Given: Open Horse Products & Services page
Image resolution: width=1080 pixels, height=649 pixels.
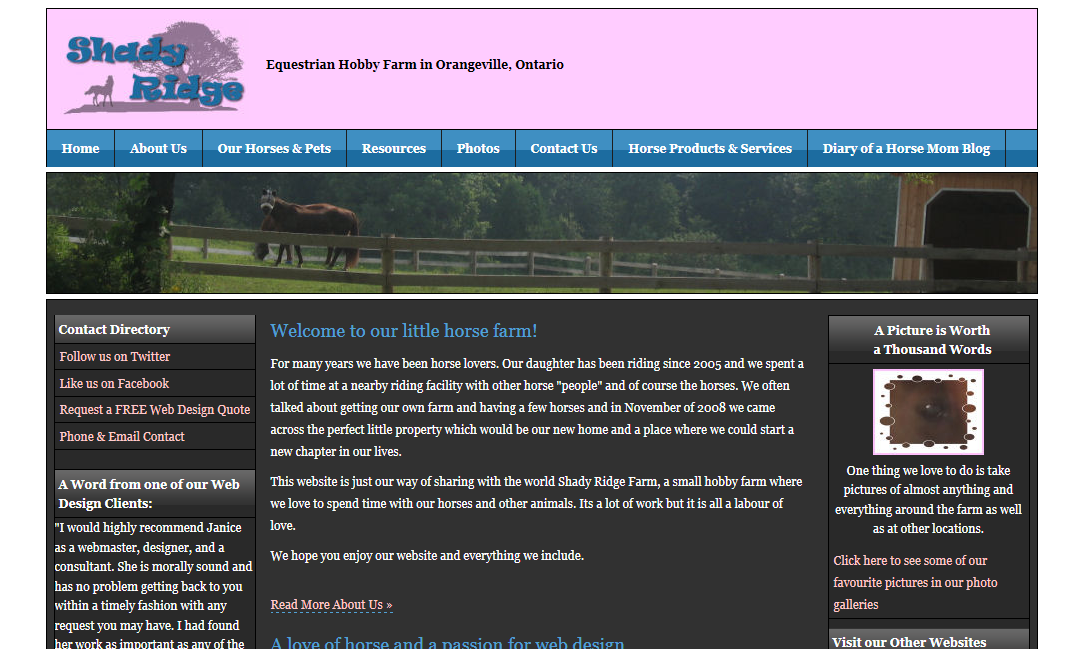Looking at the screenshot, I should coord(709,149).
